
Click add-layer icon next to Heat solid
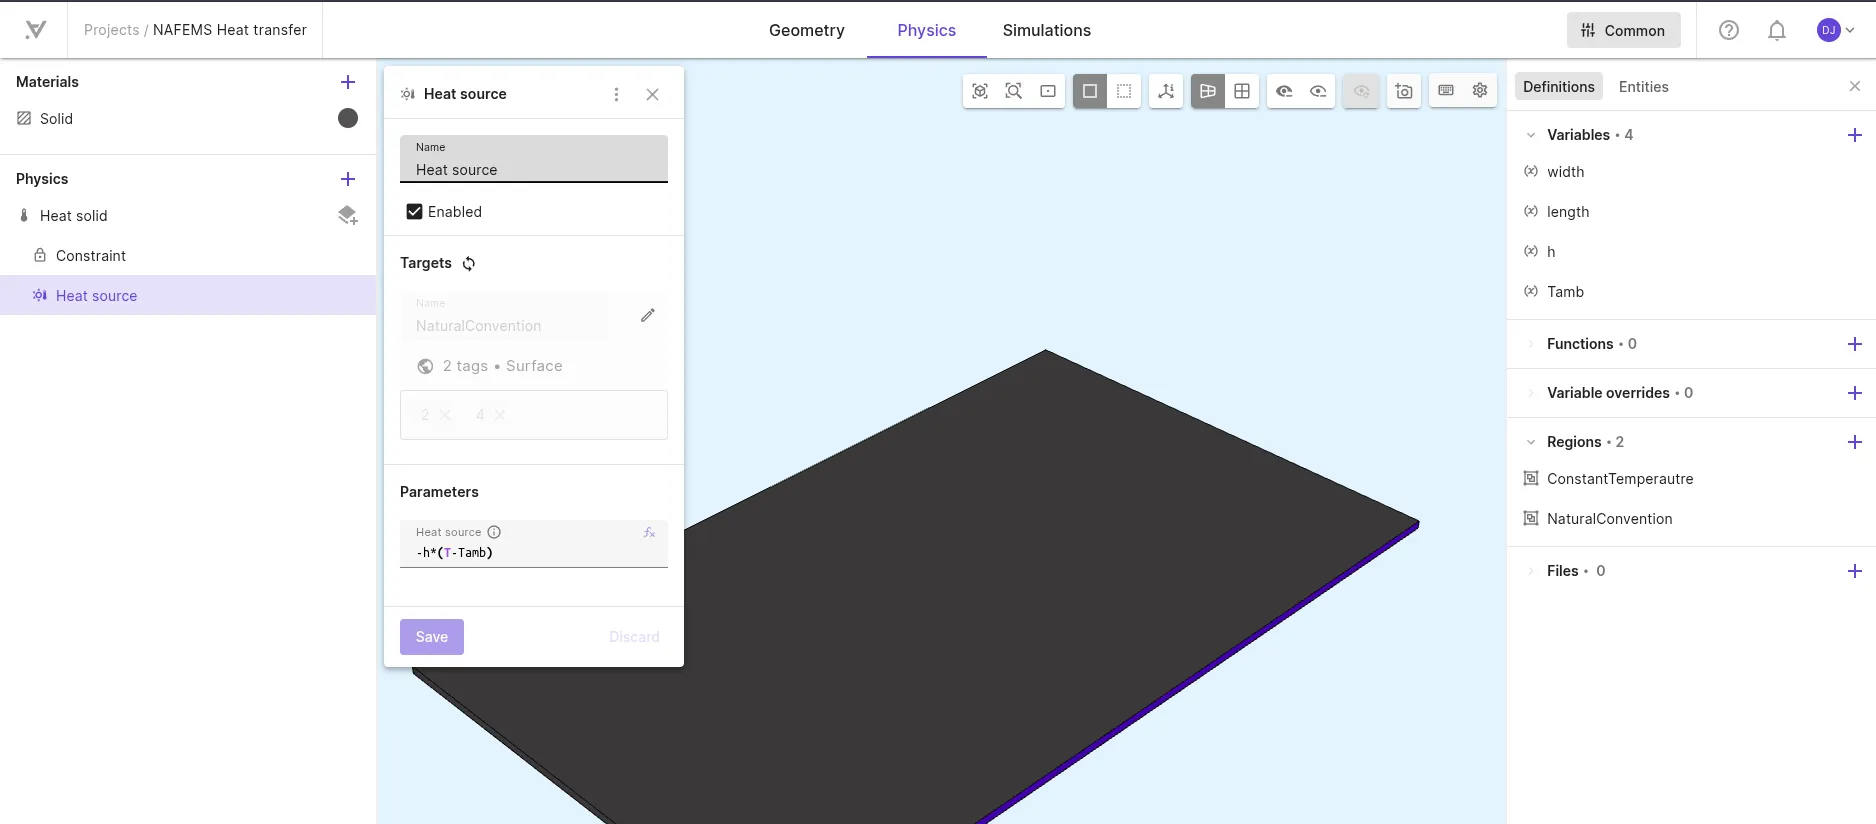click(348, 215)
